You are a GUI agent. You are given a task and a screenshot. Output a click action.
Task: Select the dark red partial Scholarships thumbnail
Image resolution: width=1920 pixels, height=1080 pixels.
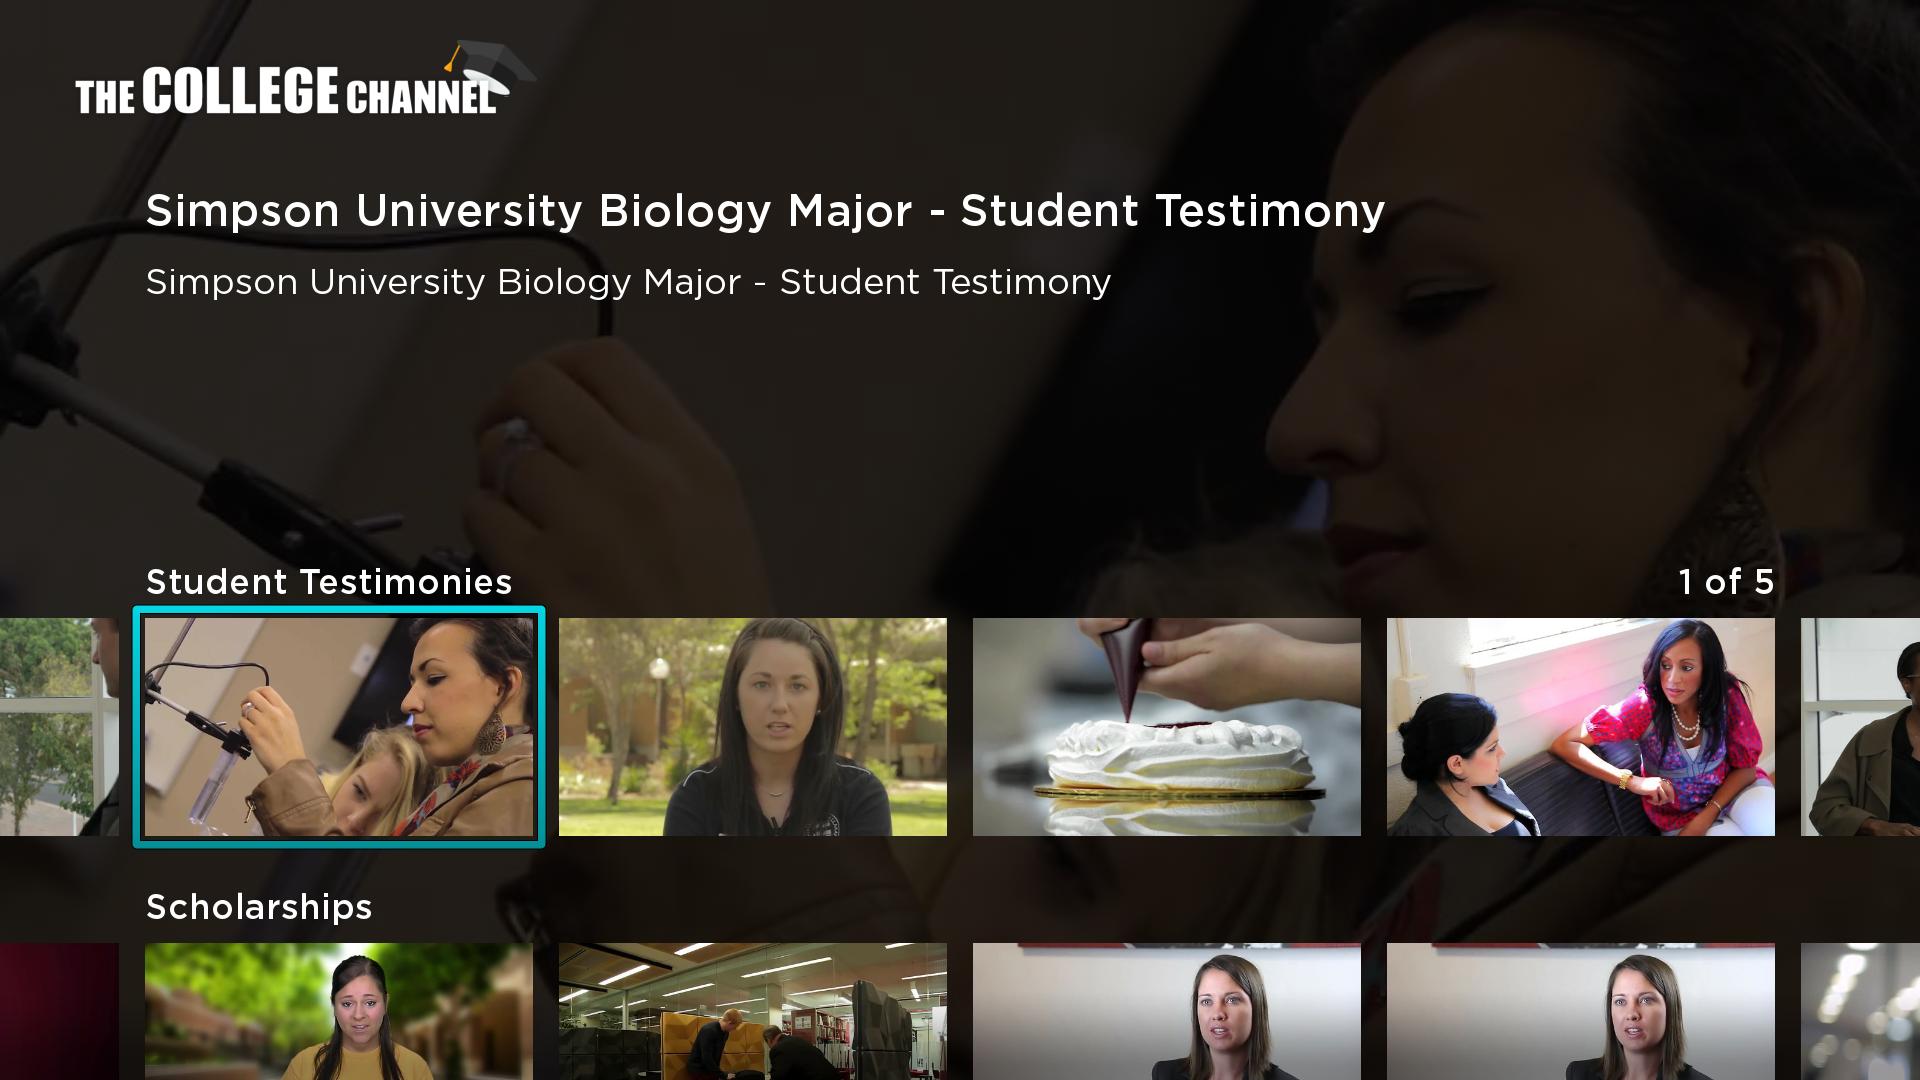pyautogui.click(x=59, y=1011)
